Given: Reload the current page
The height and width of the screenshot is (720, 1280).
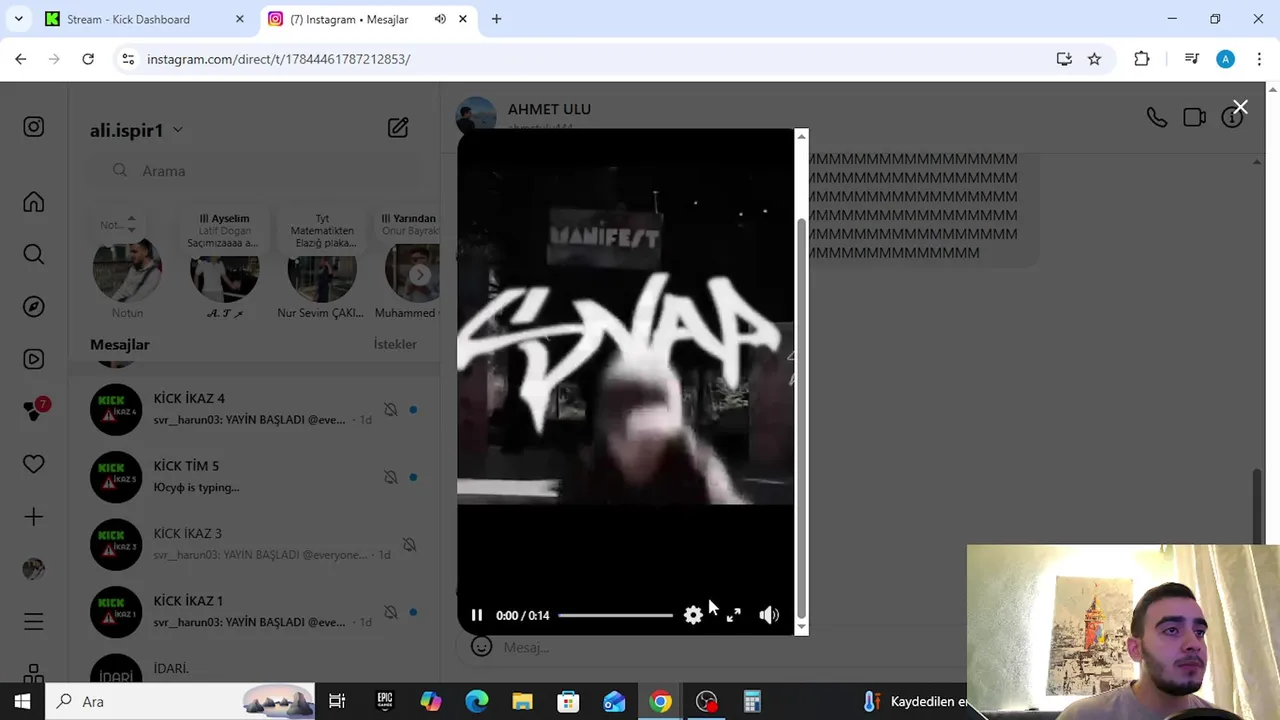Looking at the screenshot, I should pyautogui.click(x=88, y=59).
